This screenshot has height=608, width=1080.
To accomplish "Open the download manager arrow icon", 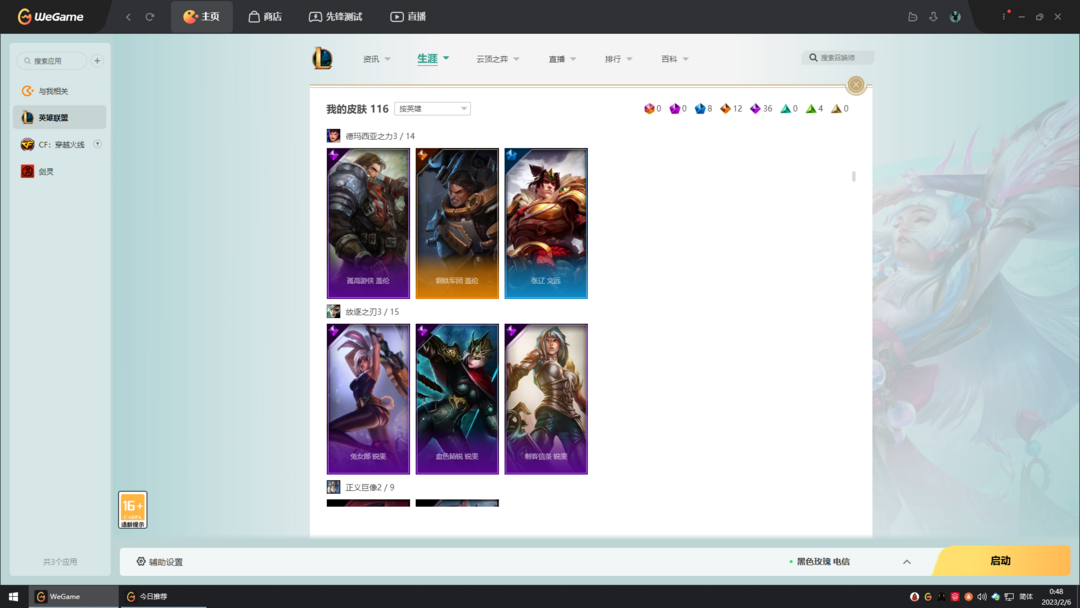I will point(933,17).
